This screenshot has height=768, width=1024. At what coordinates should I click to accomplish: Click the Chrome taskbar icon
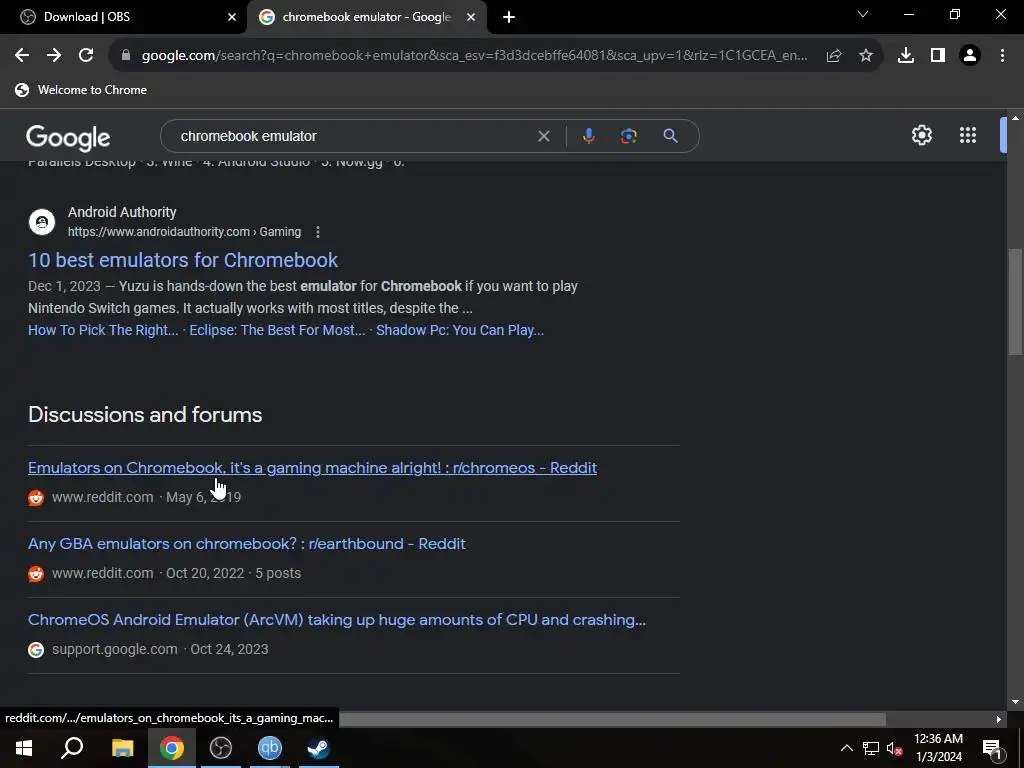172,748
